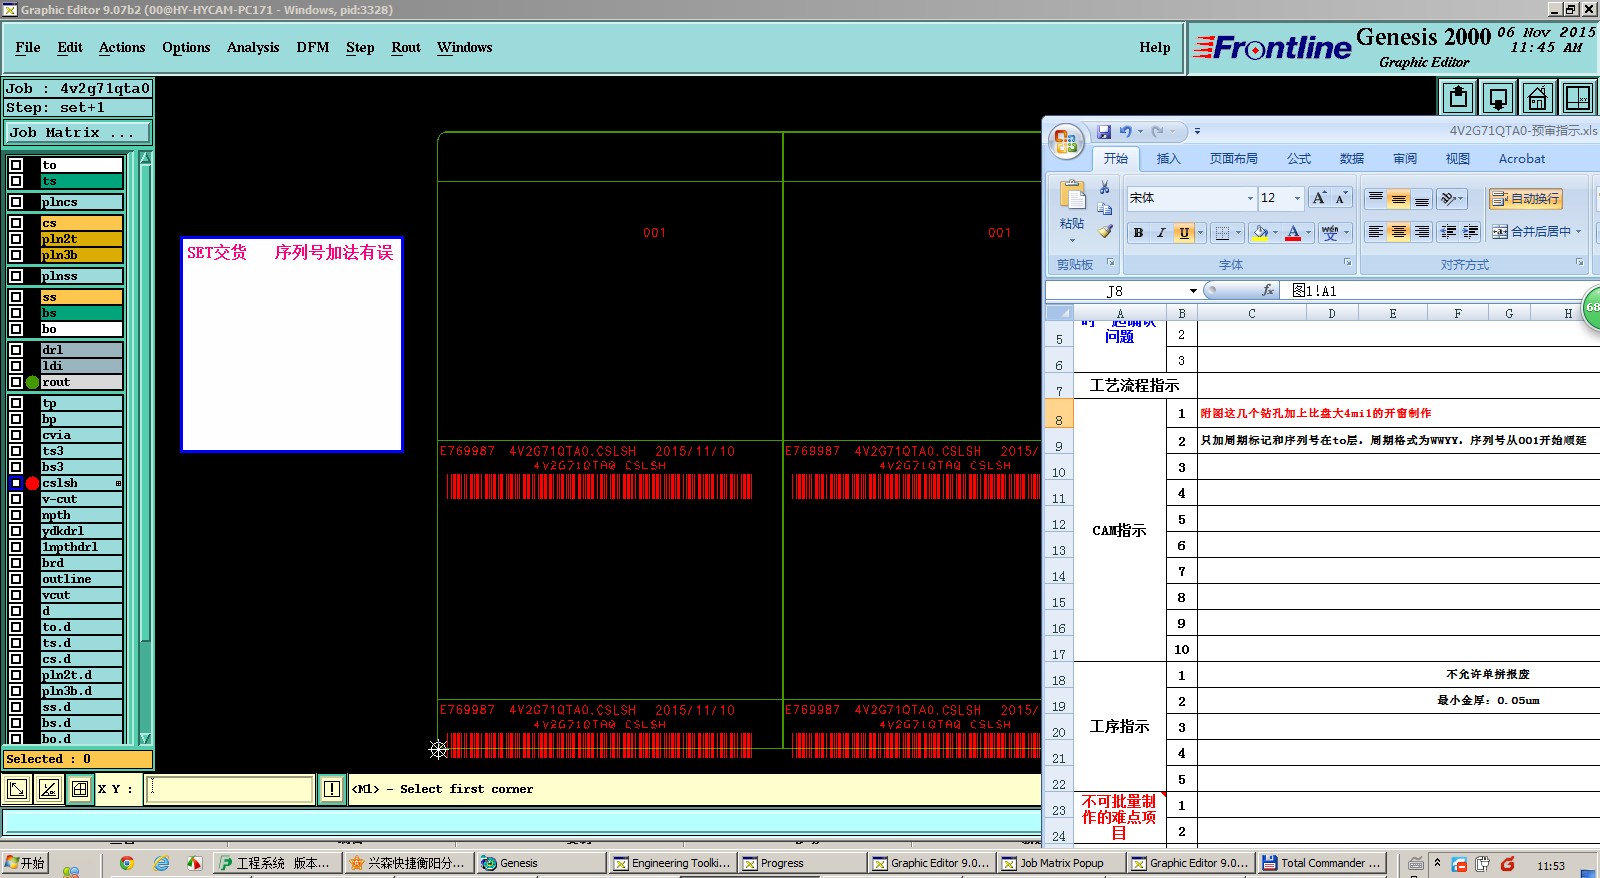Switch to the 页面布局 ribbon tab

click(x=1233, y=159)
